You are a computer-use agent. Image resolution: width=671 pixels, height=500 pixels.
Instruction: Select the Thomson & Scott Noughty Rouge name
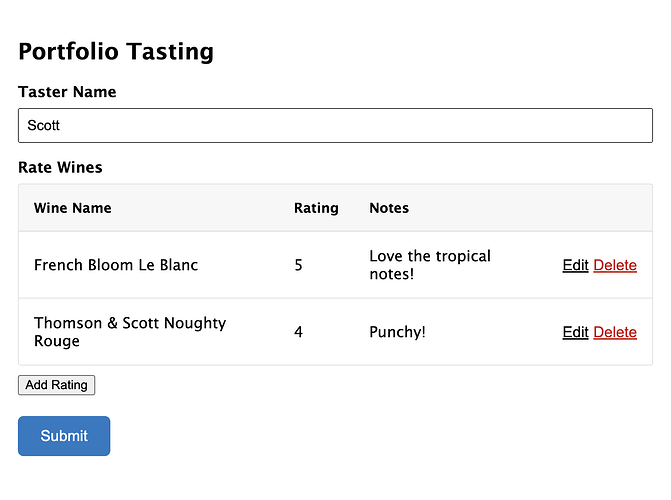[x=130, y=332]
